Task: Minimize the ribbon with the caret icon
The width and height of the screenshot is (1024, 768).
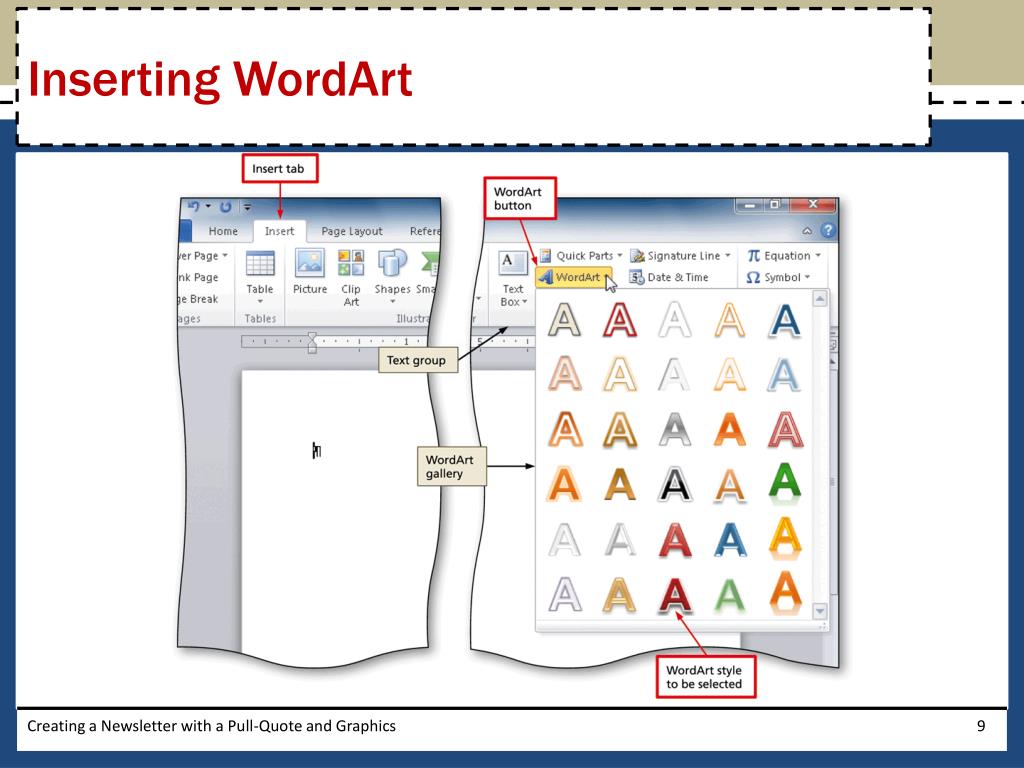Action: coord(807,231)
